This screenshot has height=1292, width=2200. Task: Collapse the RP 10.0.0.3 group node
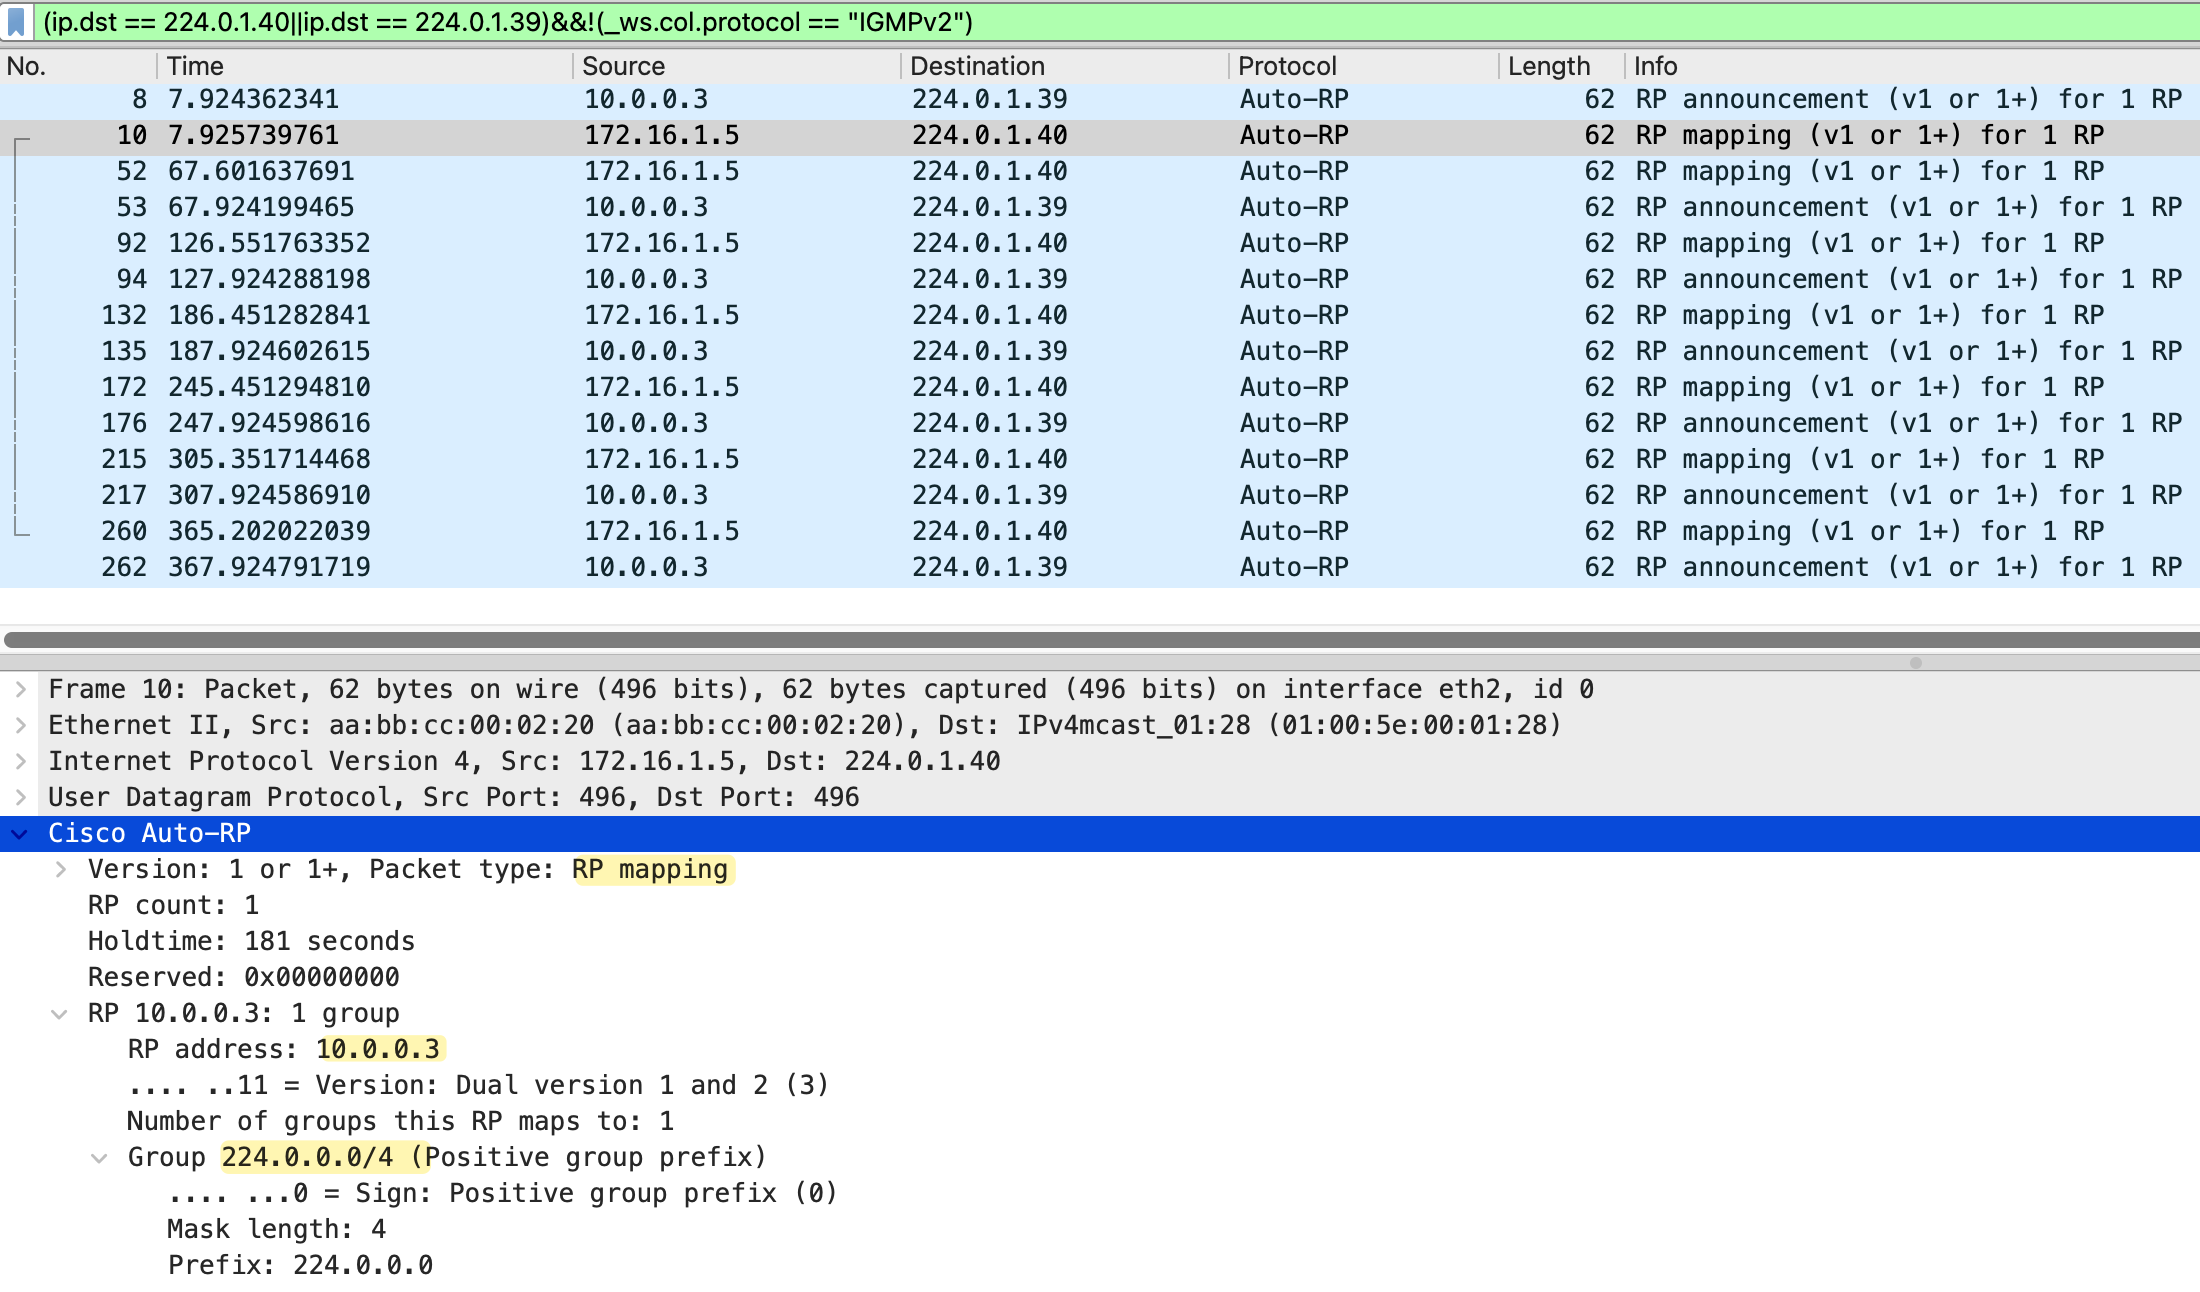click(60, 1014)
